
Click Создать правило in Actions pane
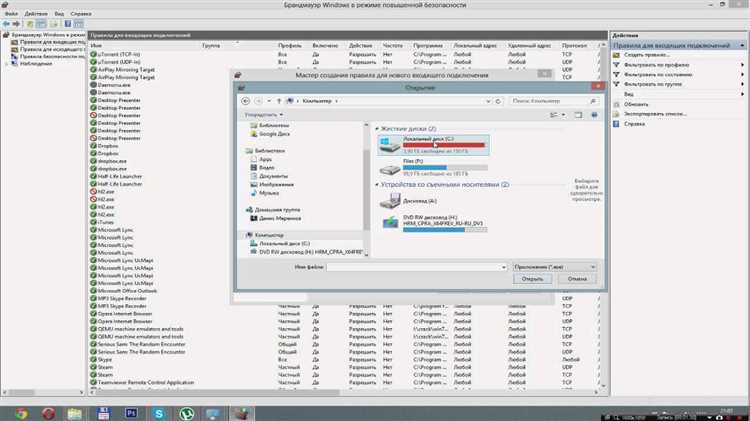tap(647, 55)
